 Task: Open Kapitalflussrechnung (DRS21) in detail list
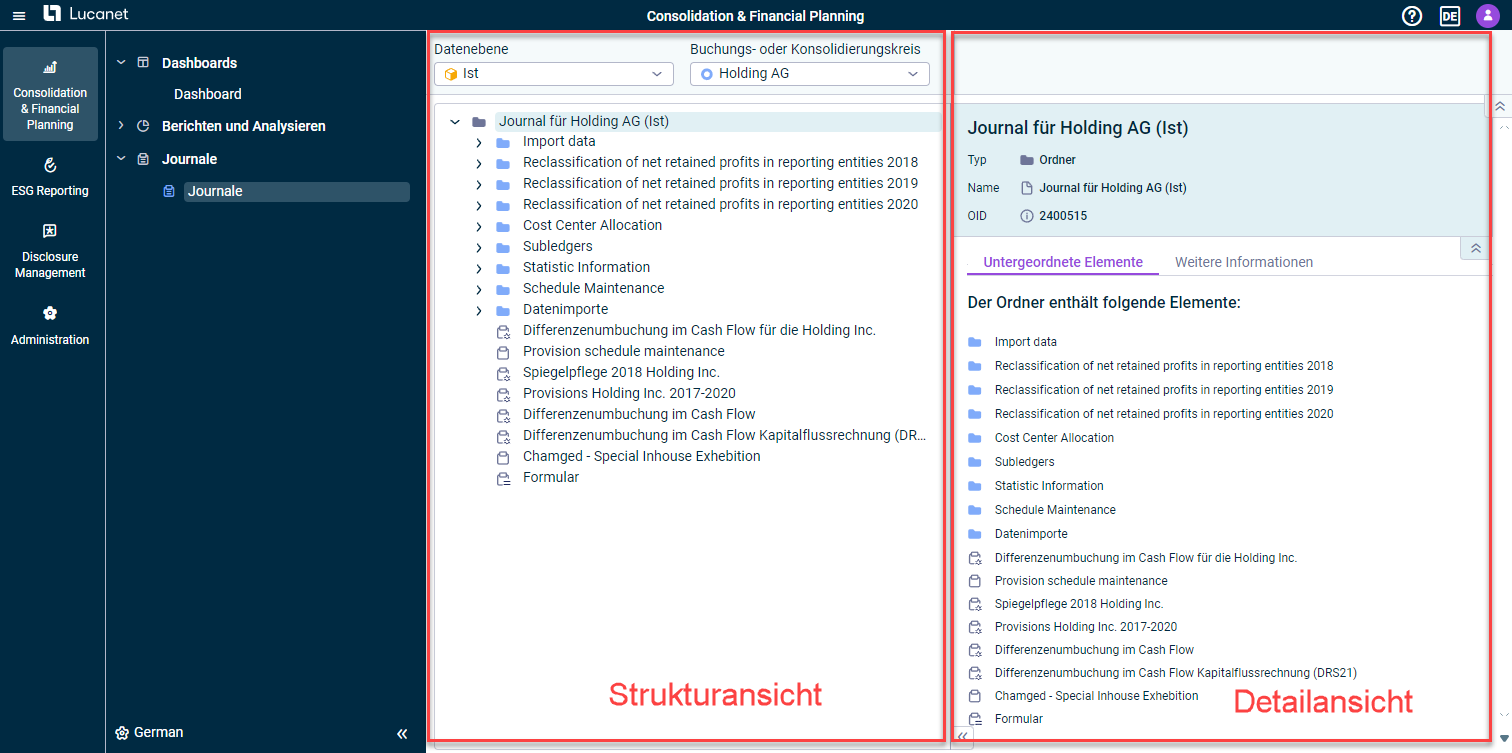(1175, 673)
